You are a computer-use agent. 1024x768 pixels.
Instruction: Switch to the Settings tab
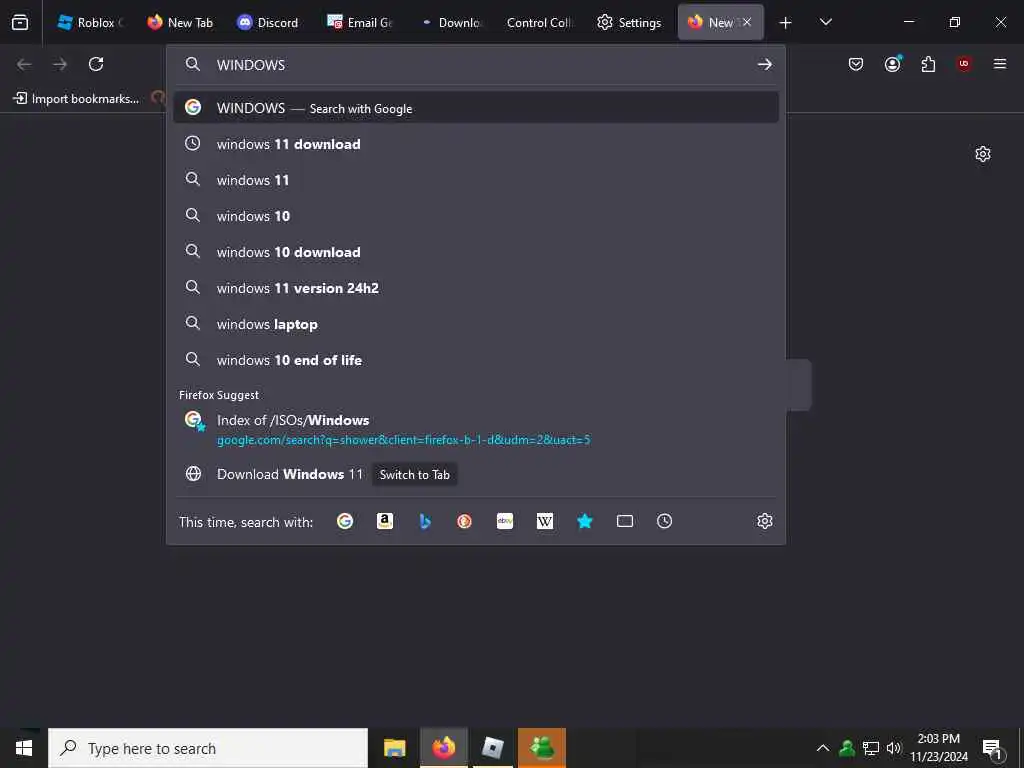pyautogui.click(x=629, y=22)
